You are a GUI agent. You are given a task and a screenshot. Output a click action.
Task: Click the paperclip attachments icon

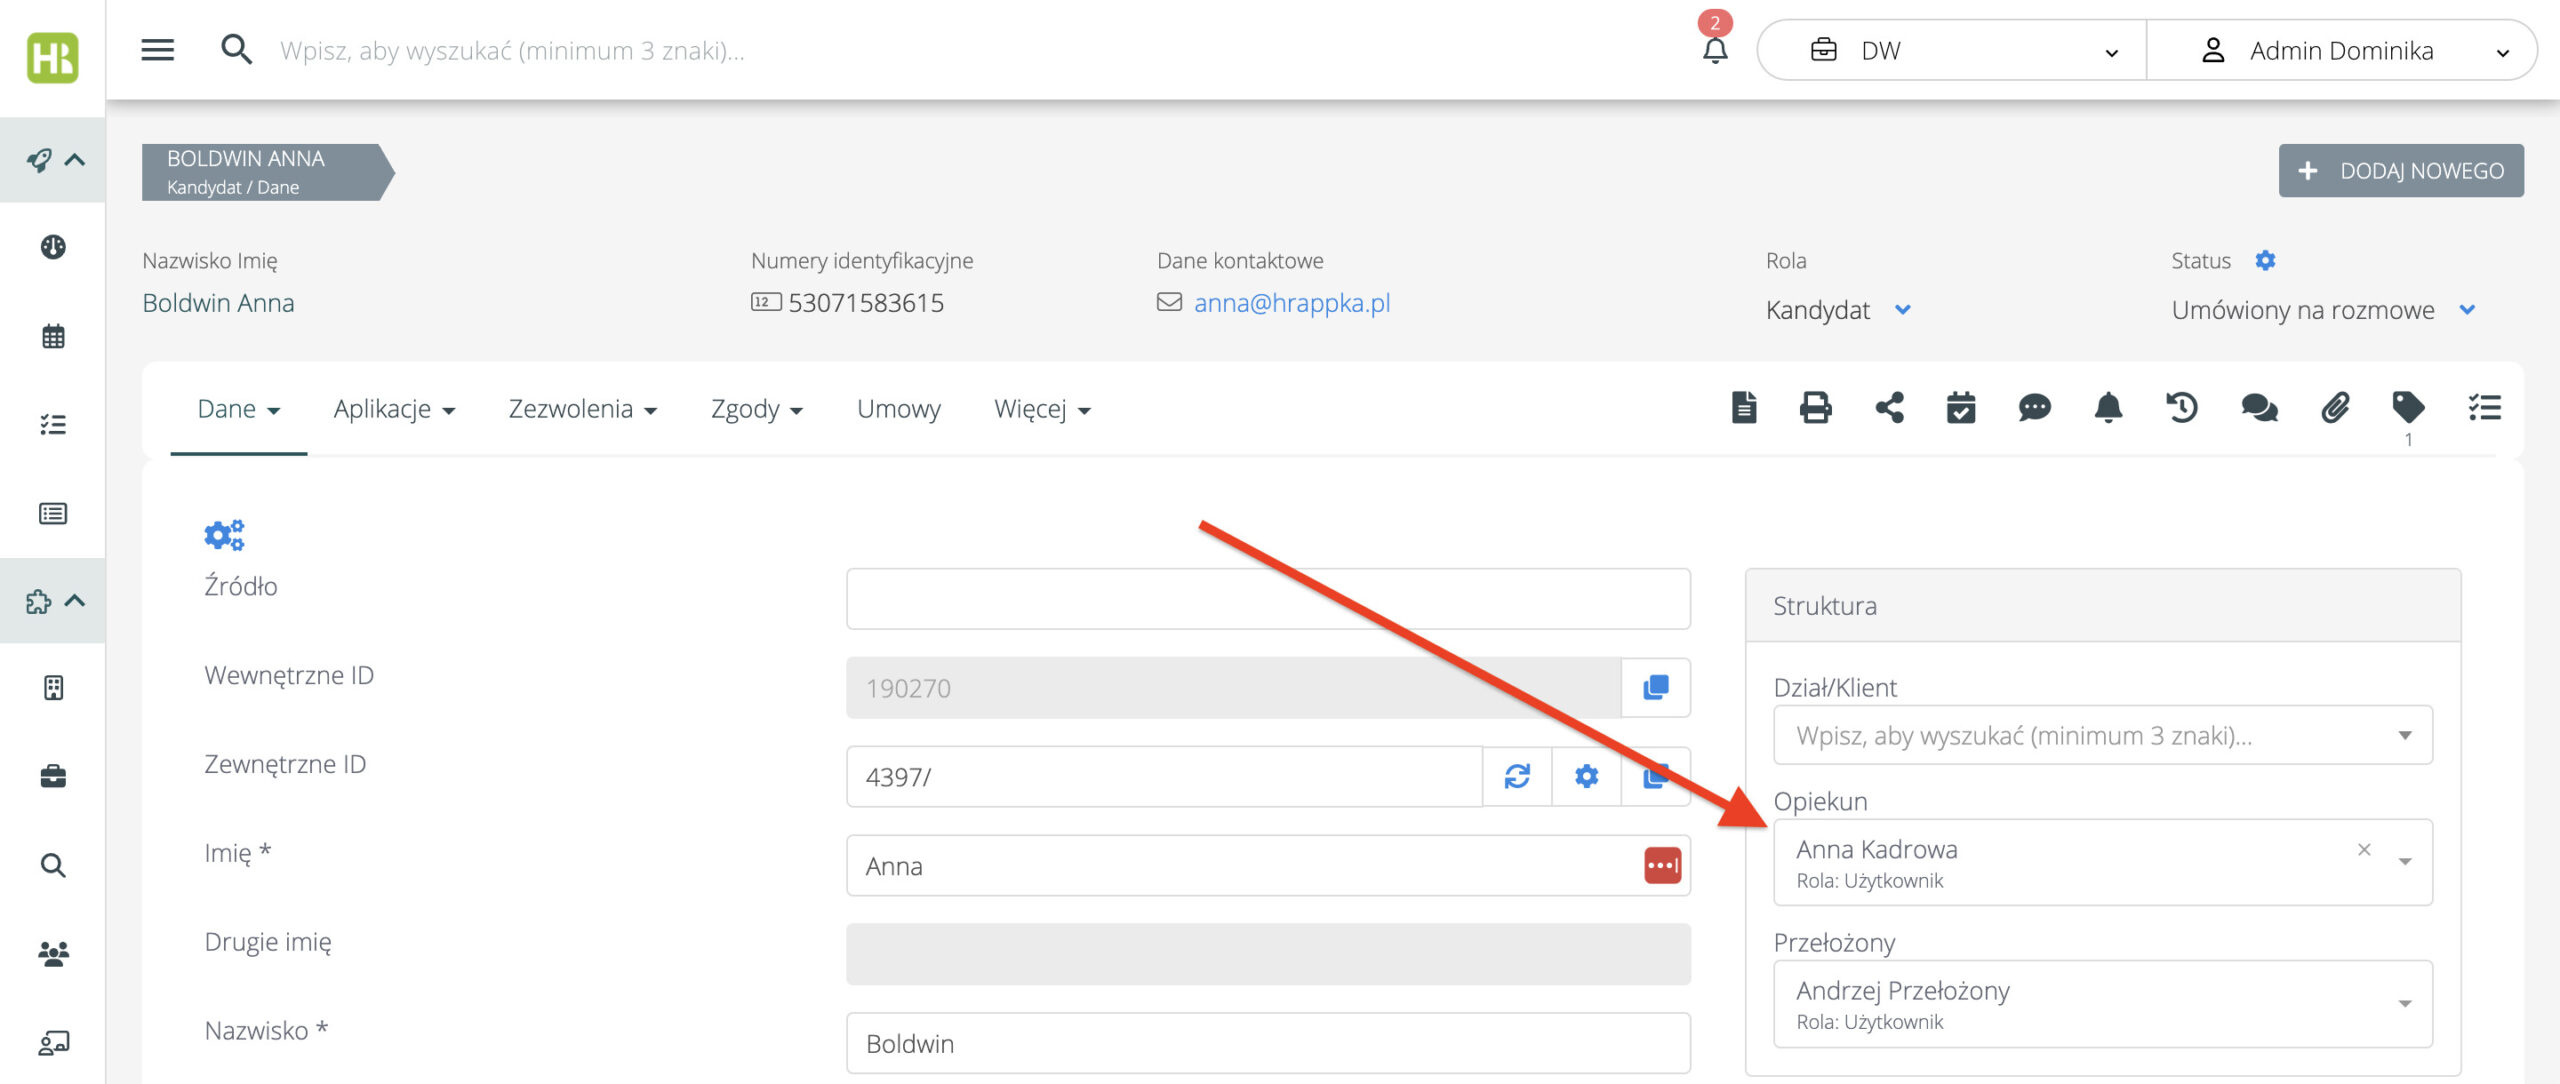[2334, 408]
